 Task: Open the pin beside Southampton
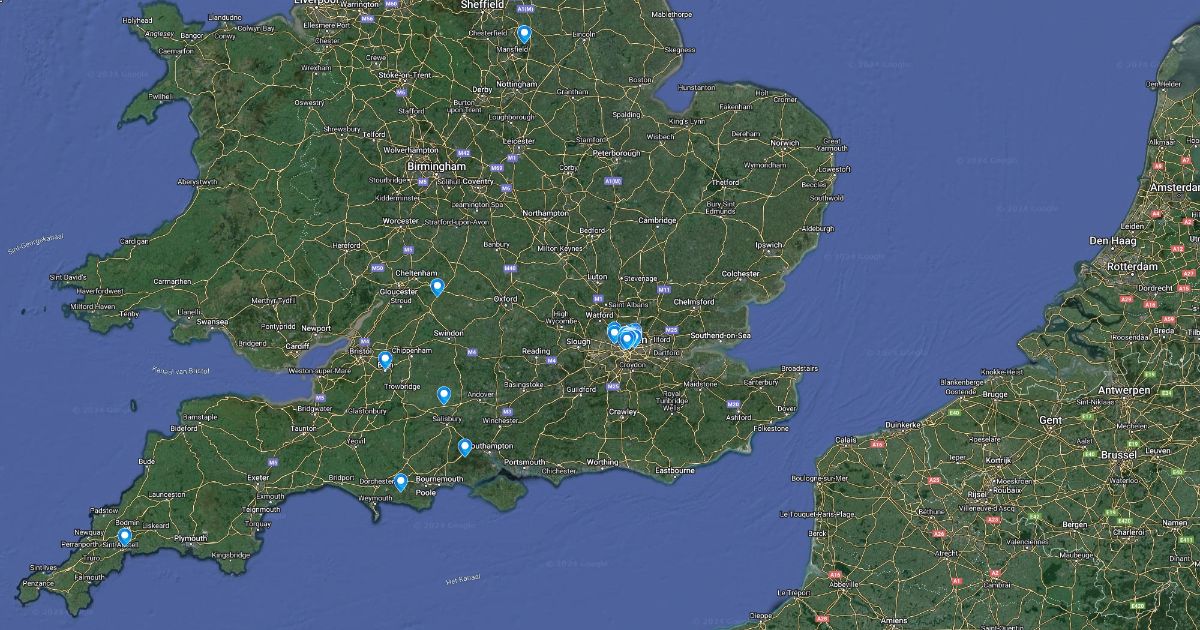point(465,447)
